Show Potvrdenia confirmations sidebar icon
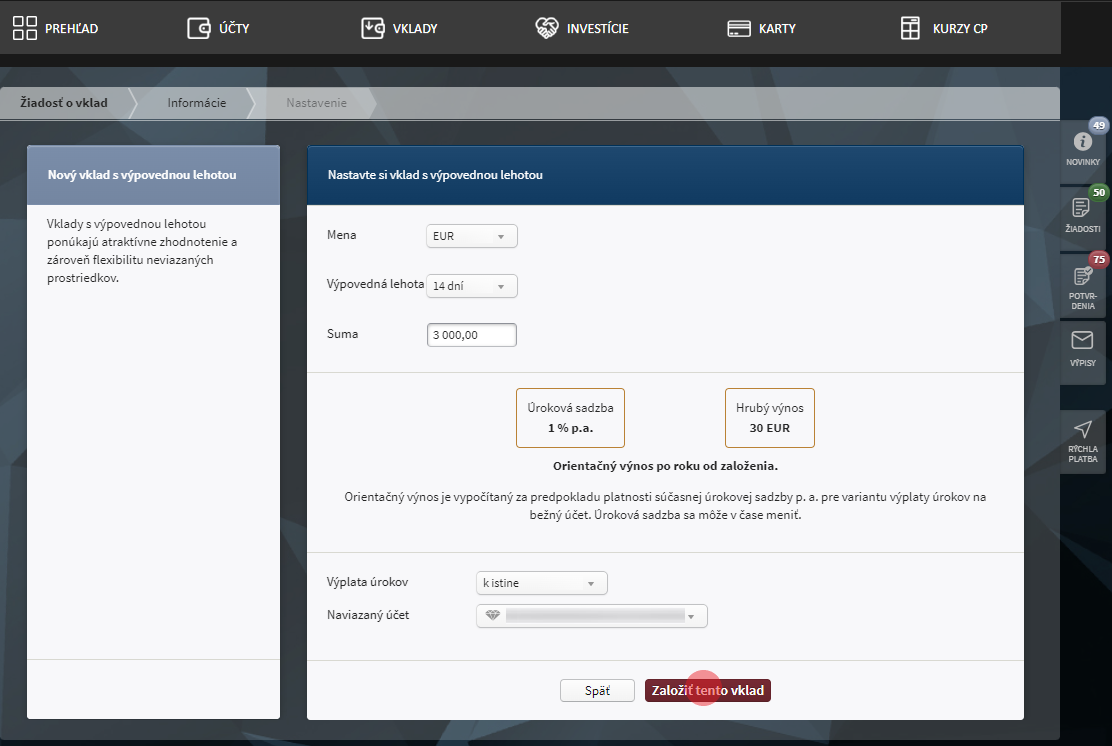The image size is (1112, 746). [1082, 276]
